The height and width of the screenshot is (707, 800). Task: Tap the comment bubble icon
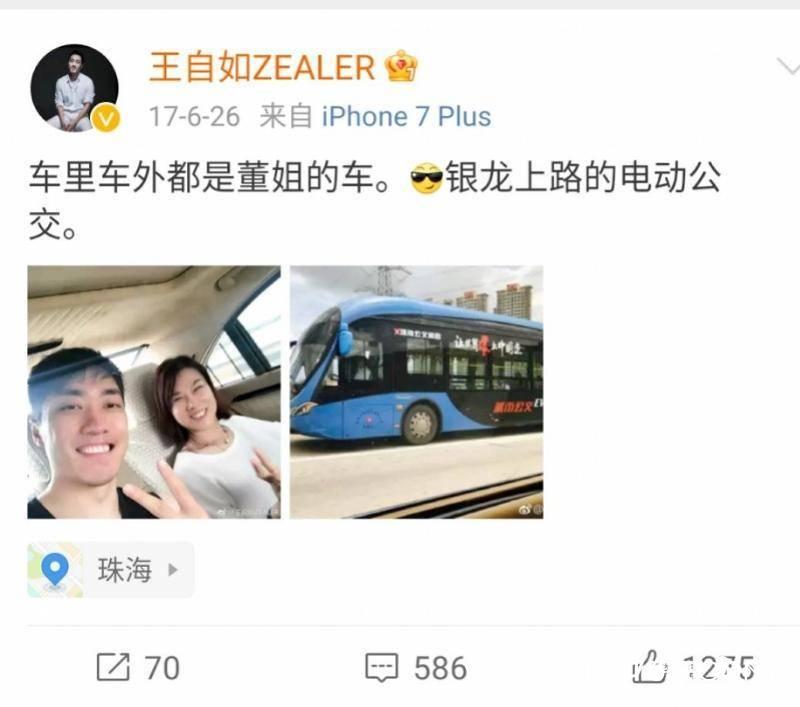[x=382, y=667]
